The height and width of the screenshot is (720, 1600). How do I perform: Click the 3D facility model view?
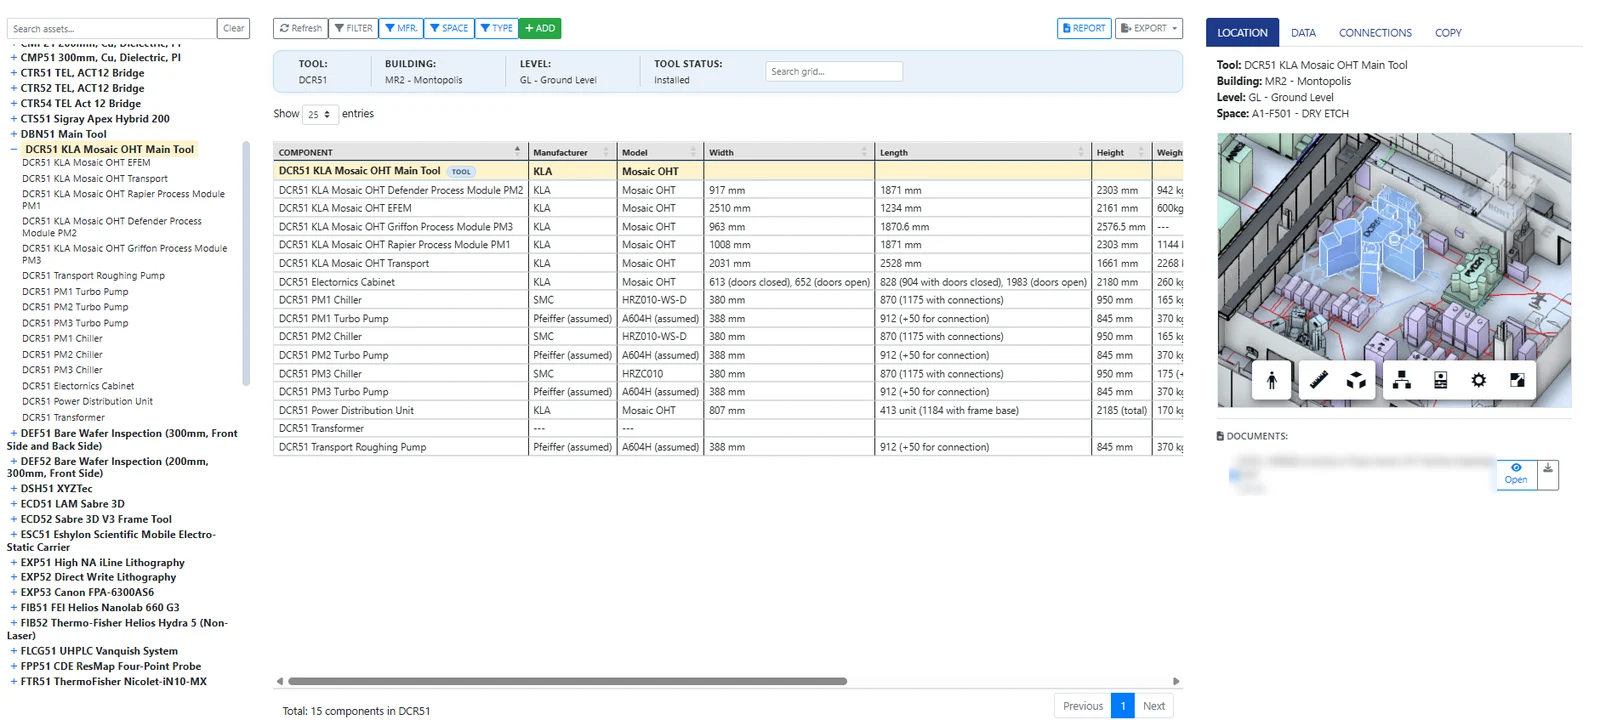[x=1394, y=270]
